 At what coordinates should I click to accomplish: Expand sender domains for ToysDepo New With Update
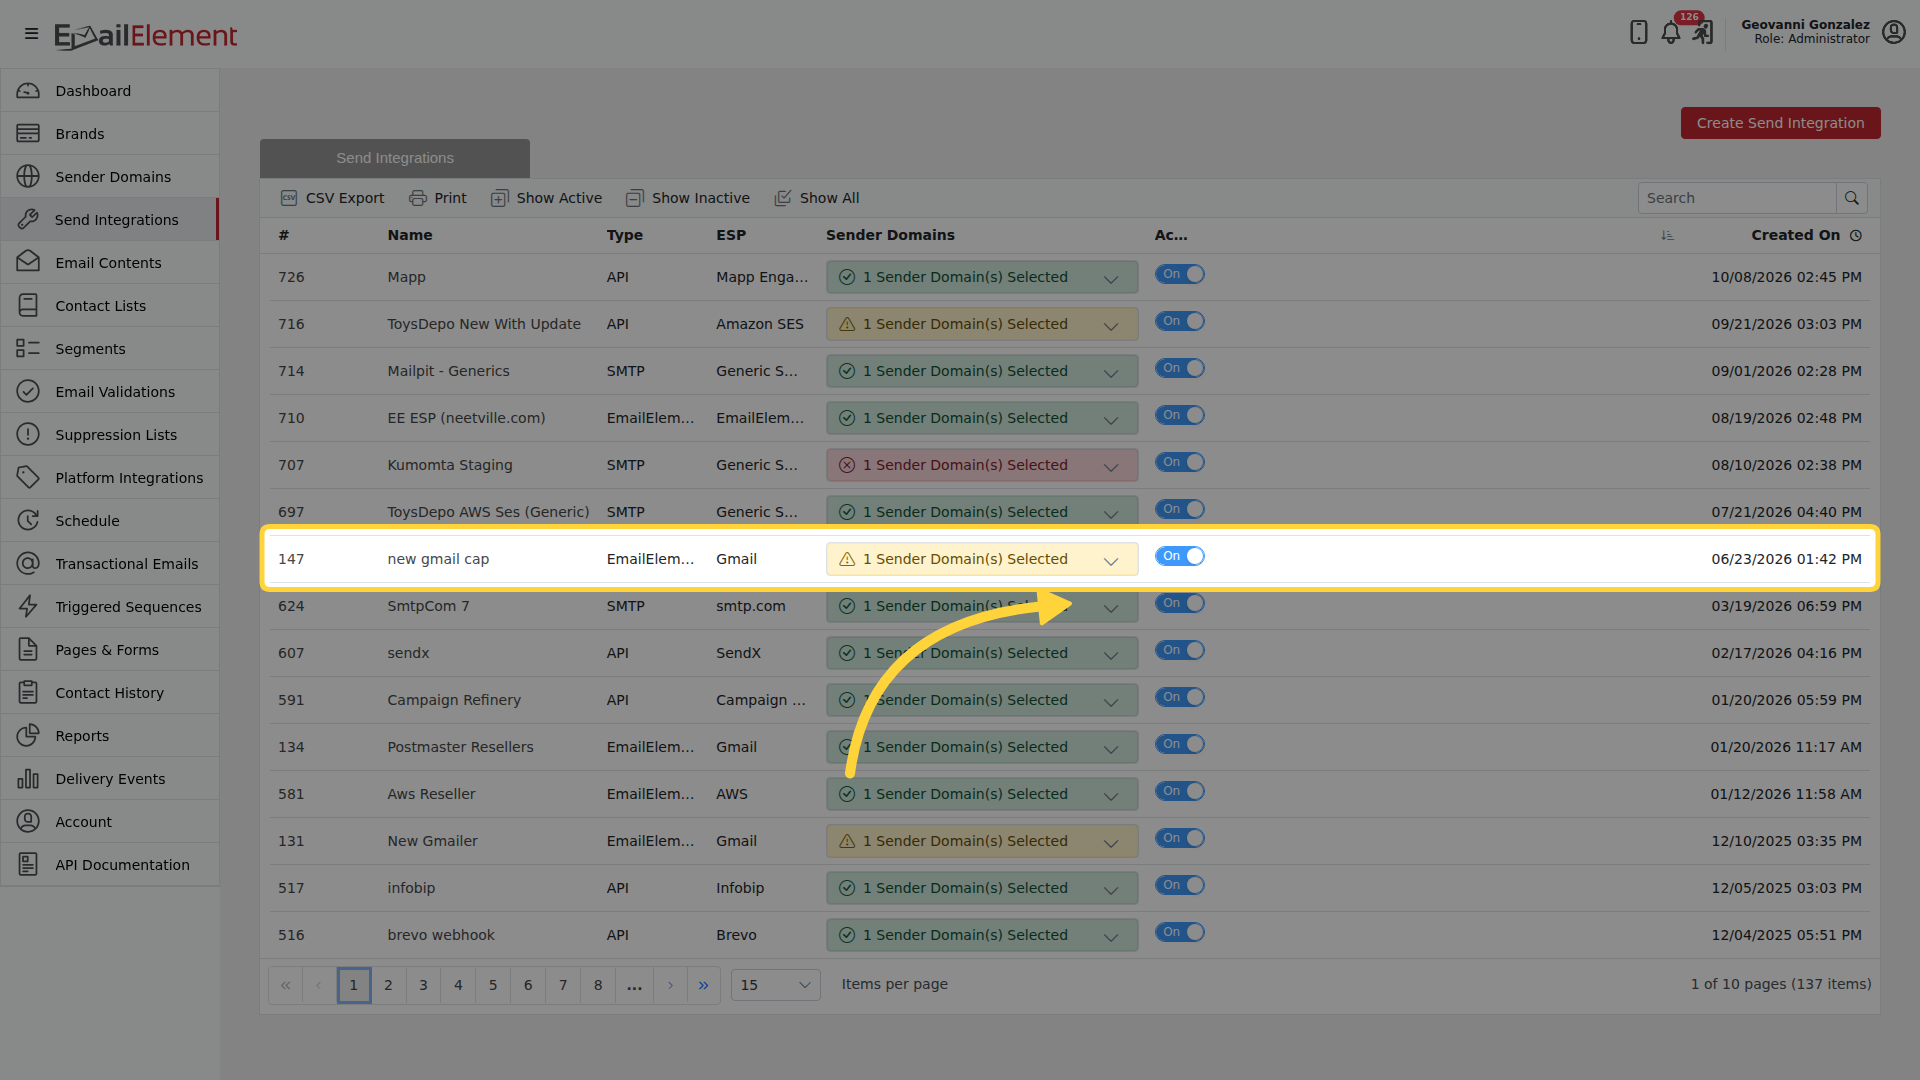[982, 324]
